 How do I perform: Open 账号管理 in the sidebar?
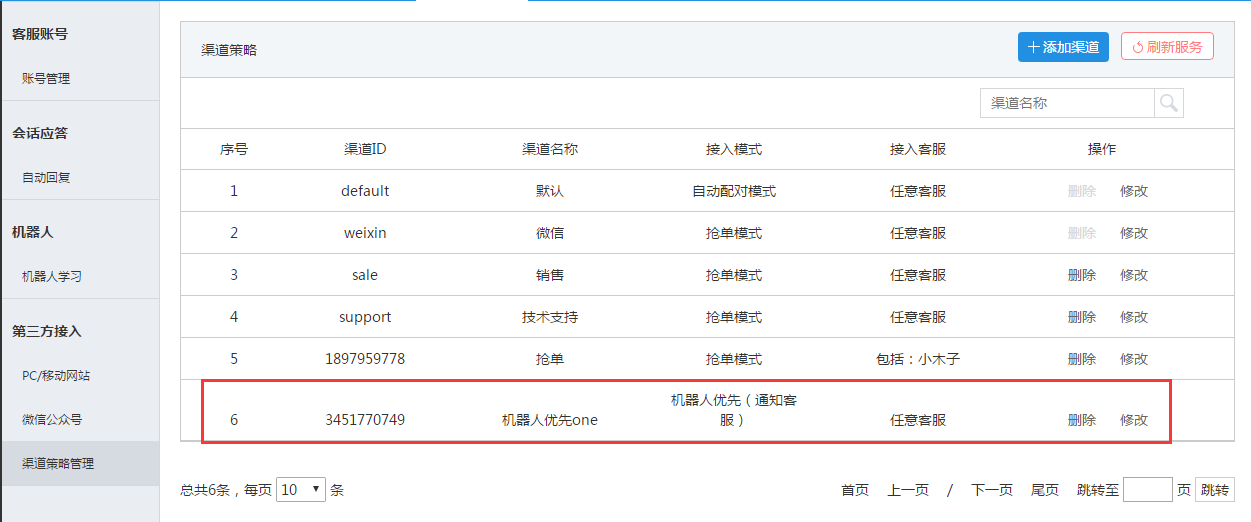pos(46,78)
